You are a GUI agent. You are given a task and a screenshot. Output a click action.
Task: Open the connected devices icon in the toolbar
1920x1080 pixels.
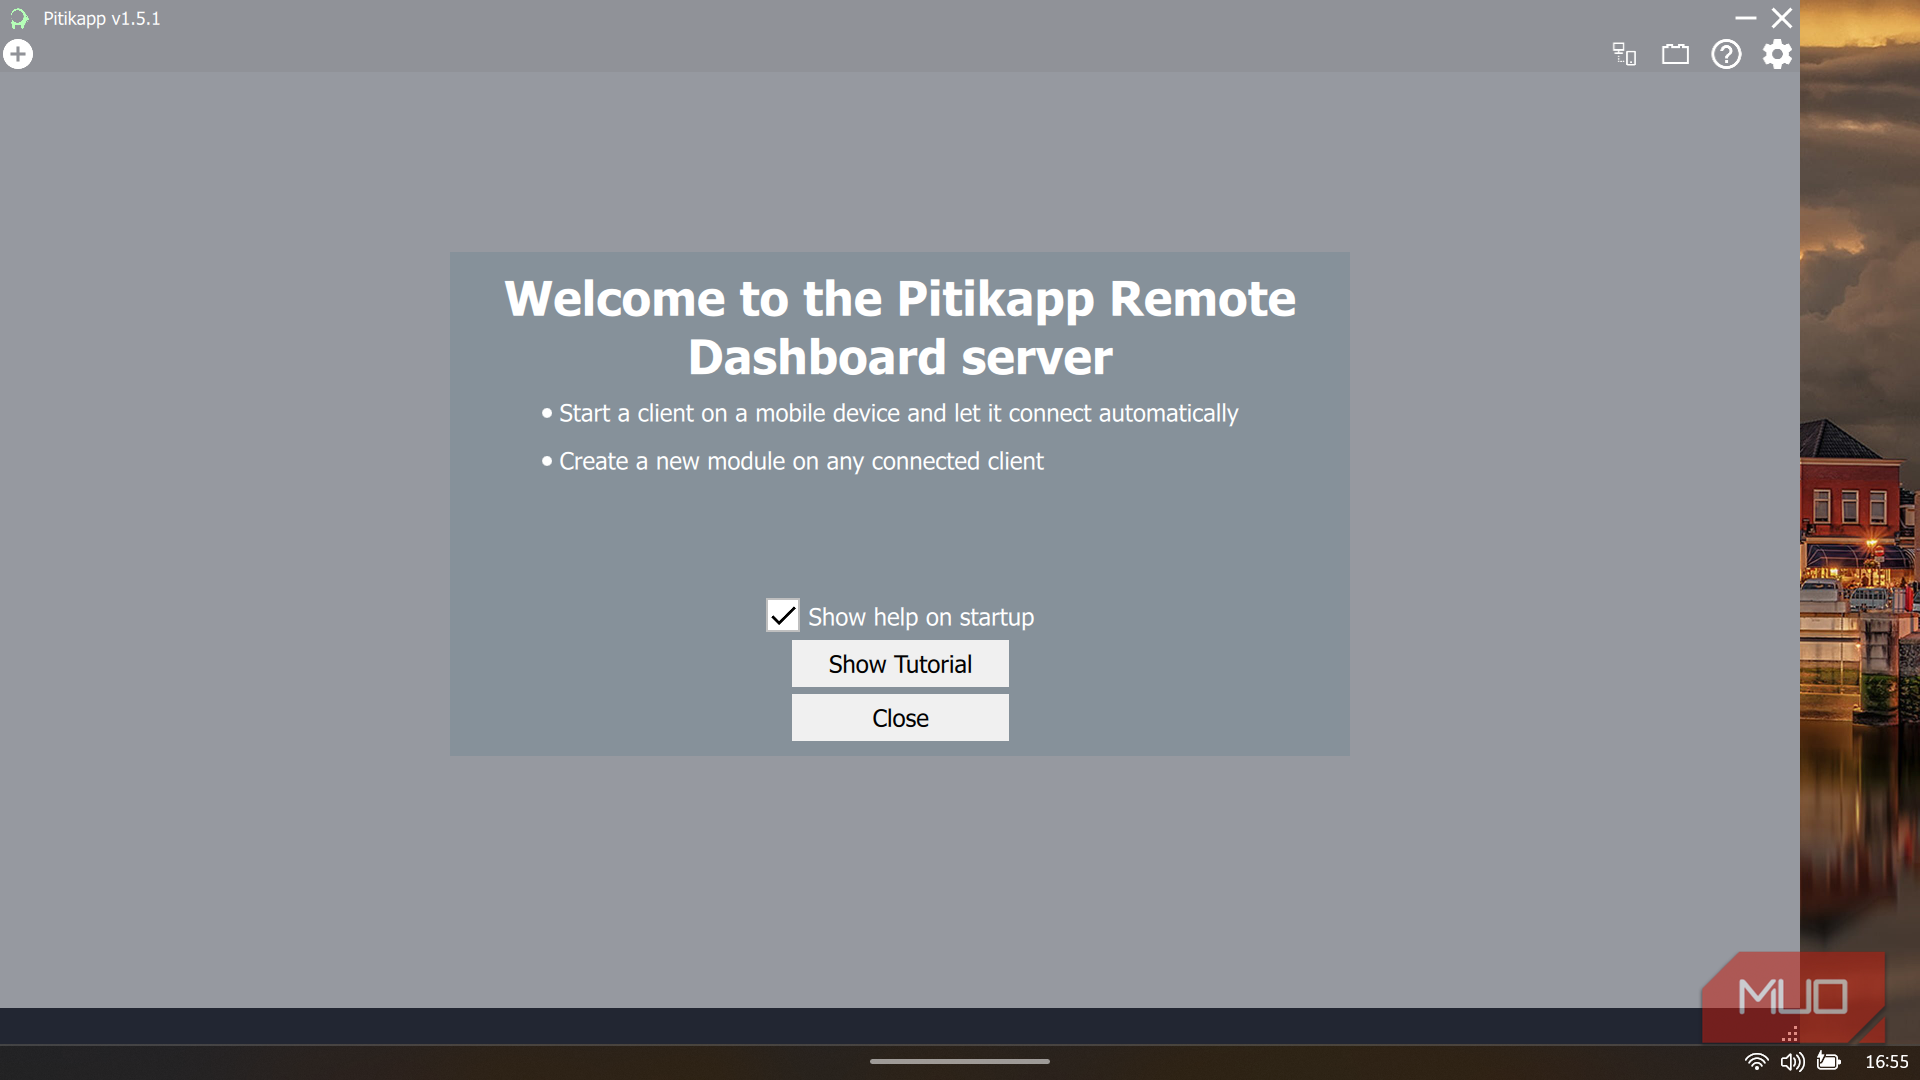[1624, 54]
